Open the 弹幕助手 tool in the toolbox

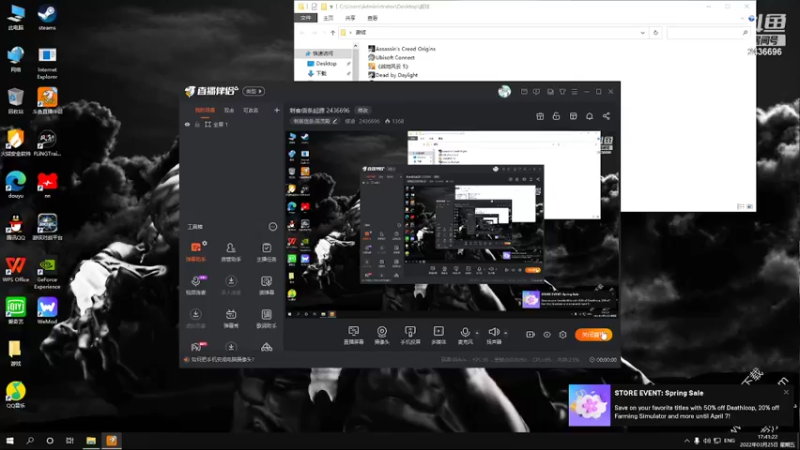tap(196, 252)
